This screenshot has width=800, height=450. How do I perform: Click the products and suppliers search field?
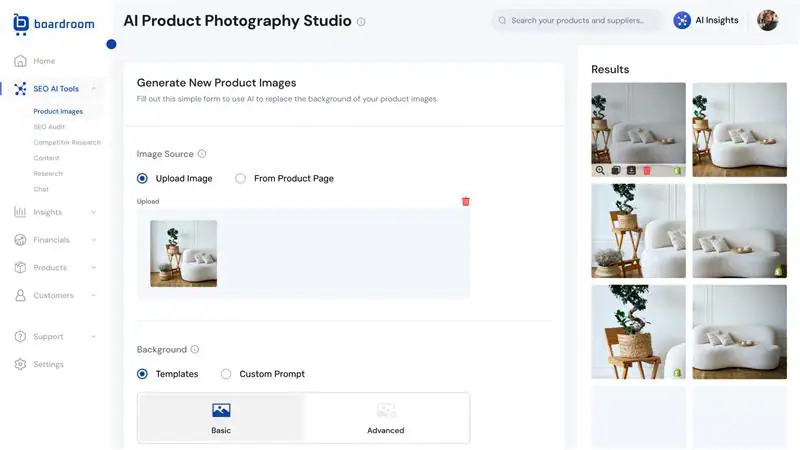pos(580,20)
